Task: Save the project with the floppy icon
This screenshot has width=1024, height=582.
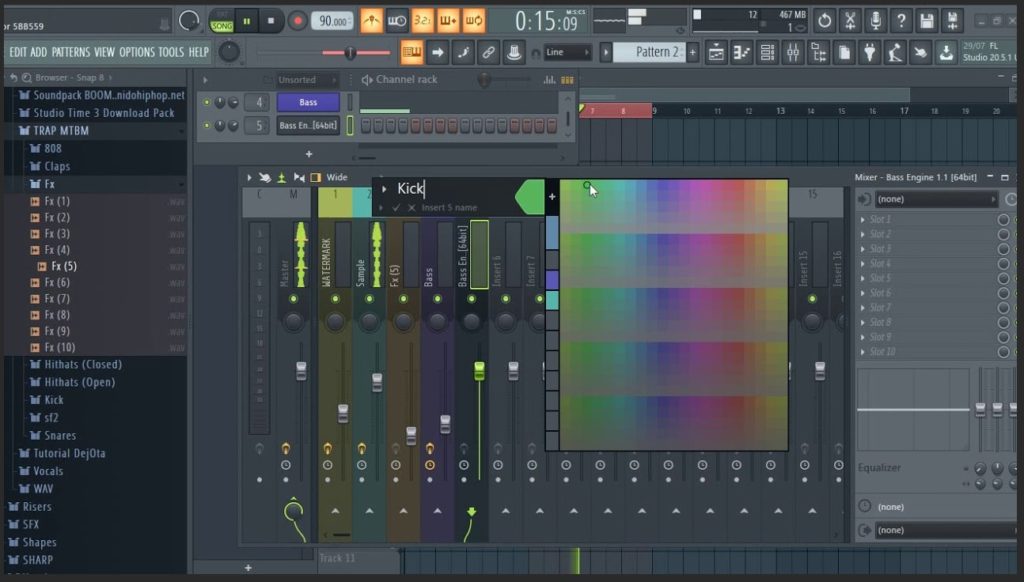Action: click(x=927, y=21)
